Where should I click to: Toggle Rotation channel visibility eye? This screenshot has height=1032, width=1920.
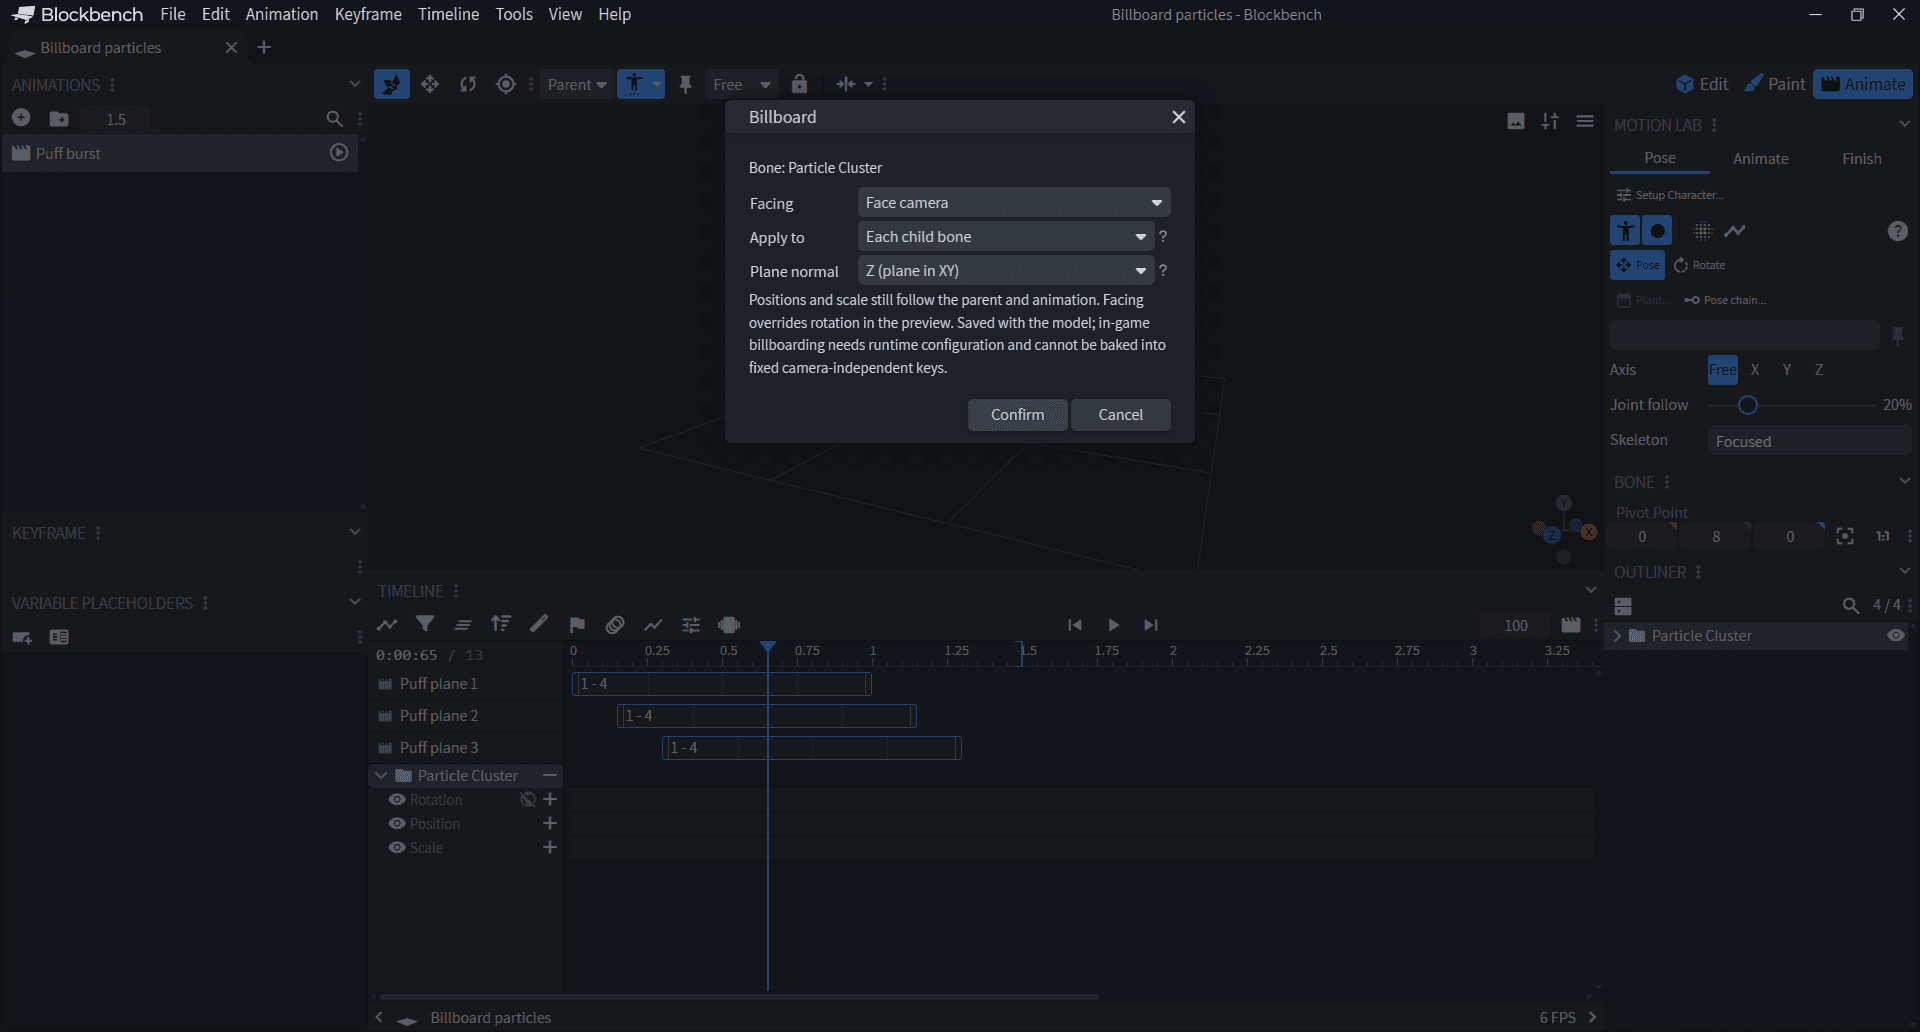397,800
